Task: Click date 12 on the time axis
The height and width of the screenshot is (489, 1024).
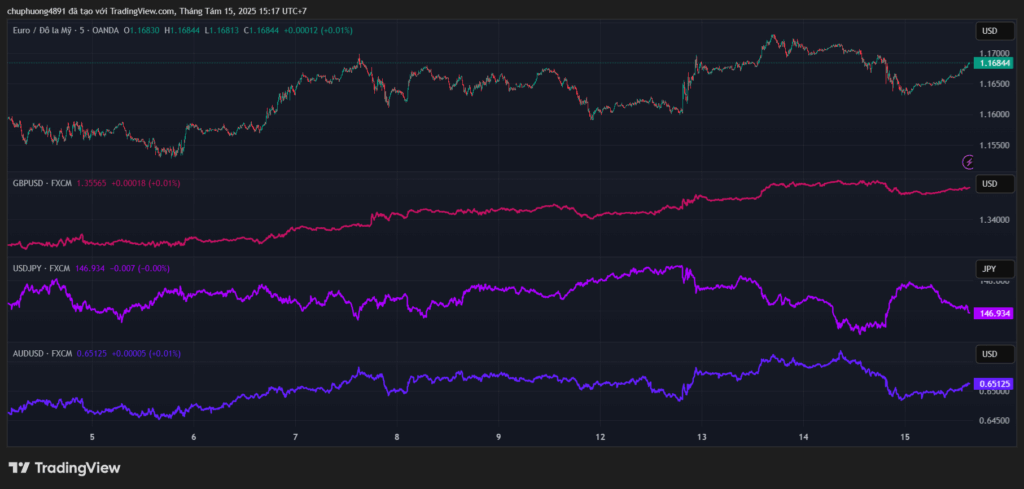Action: pos(600,437)
